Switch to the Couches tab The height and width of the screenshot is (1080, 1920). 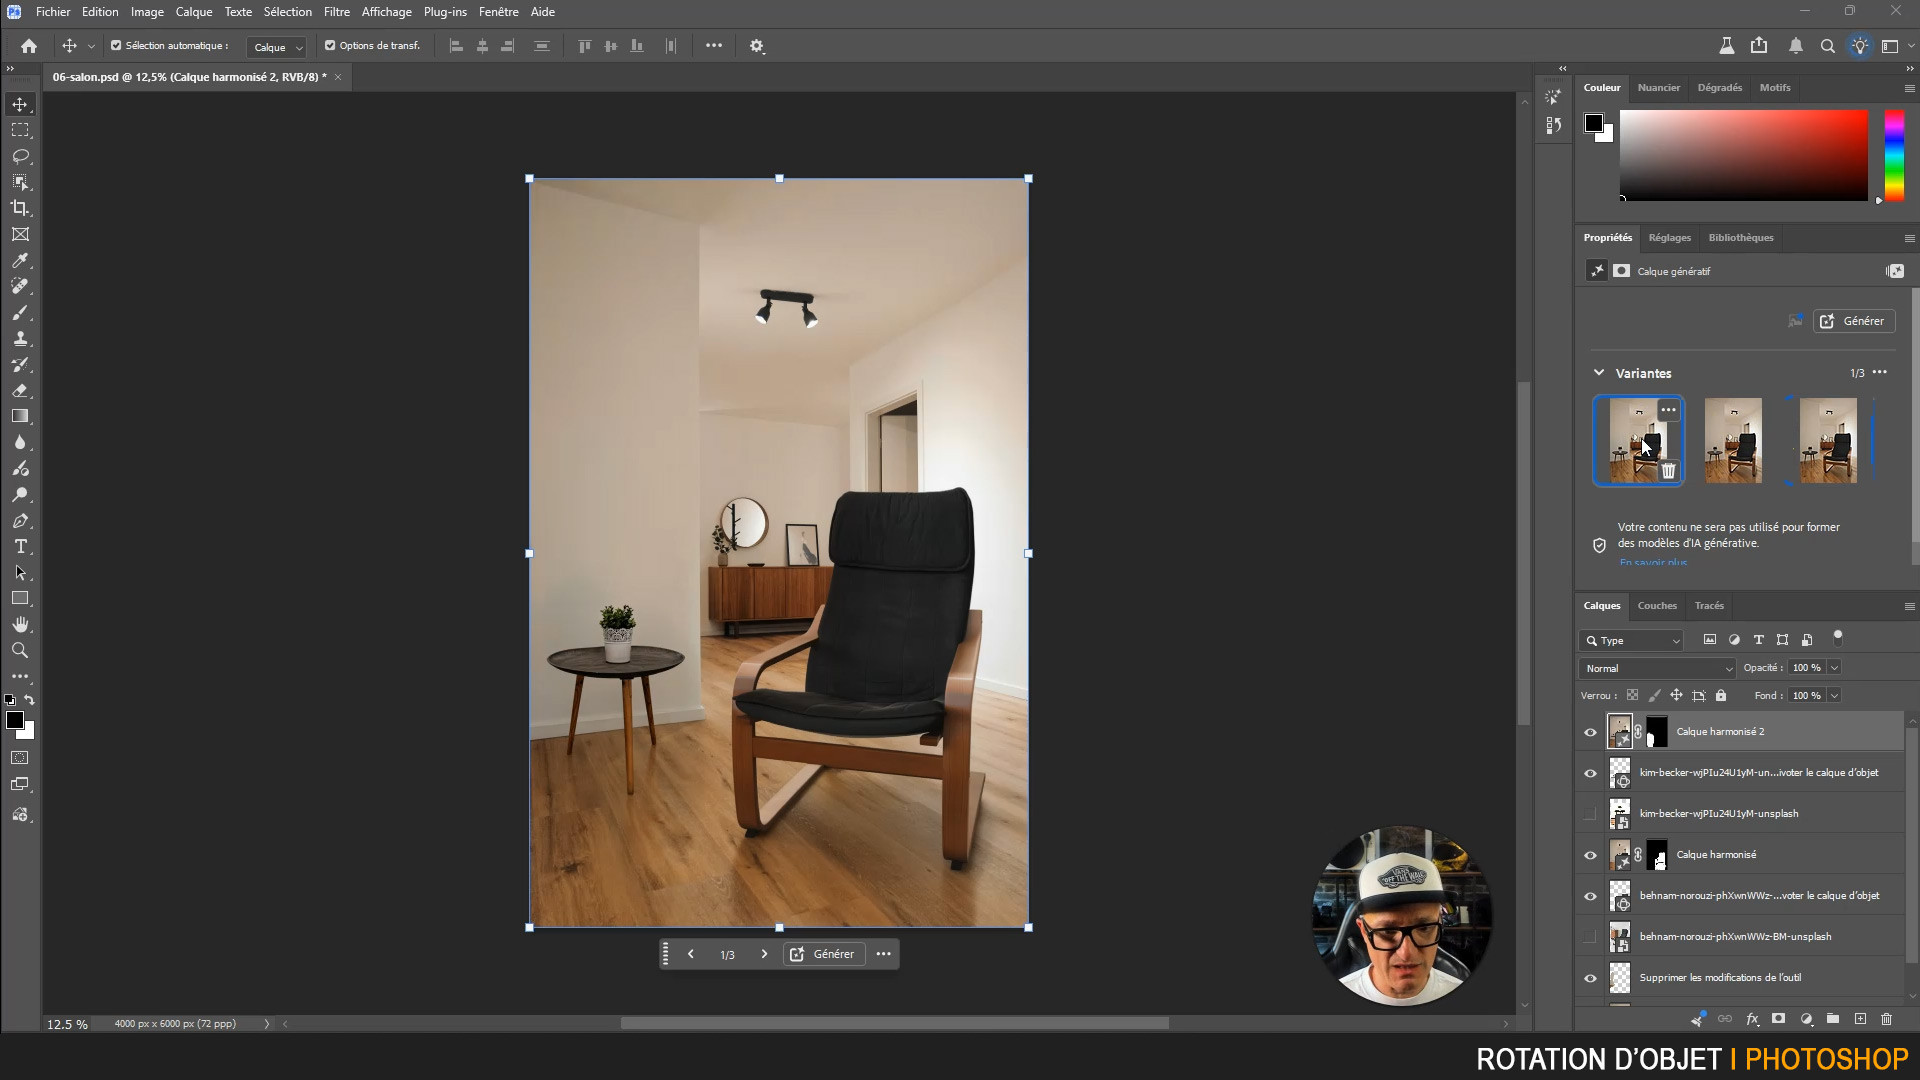(1656, 606)
